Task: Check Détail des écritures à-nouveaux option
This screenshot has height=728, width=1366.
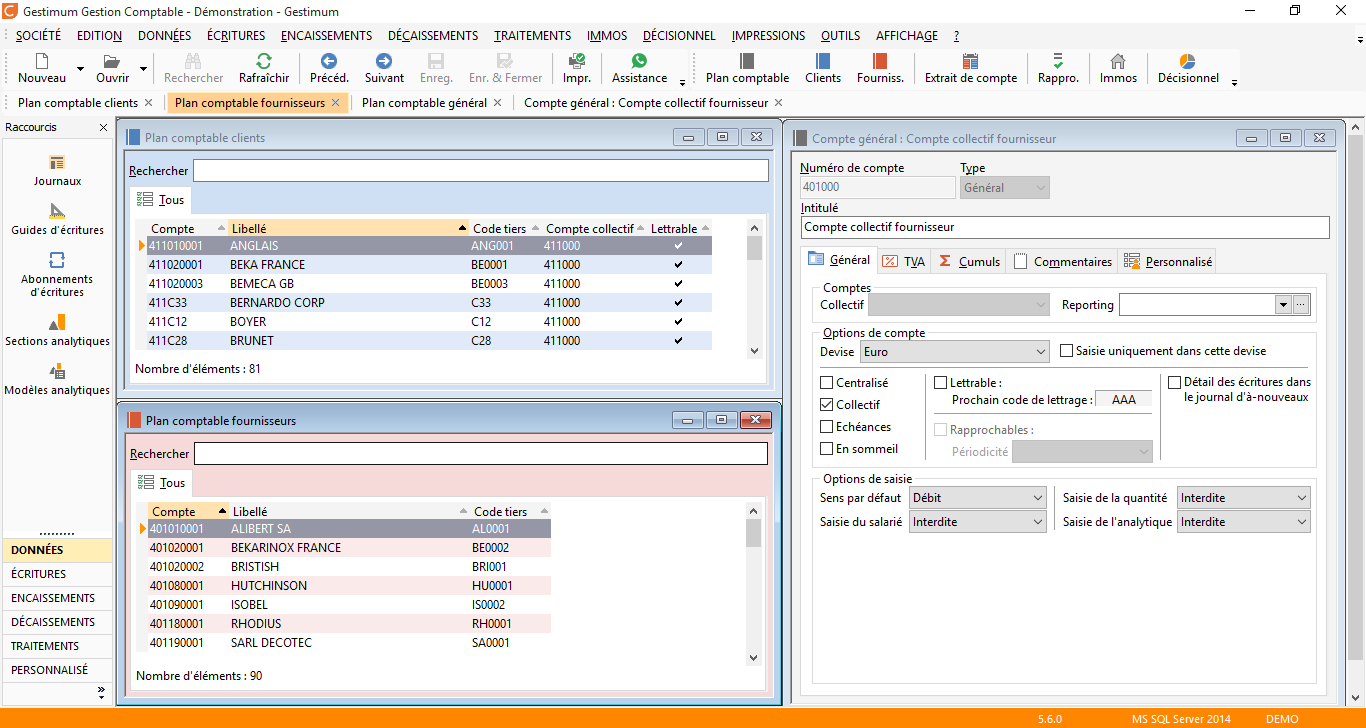Action: click(1175, 382)
